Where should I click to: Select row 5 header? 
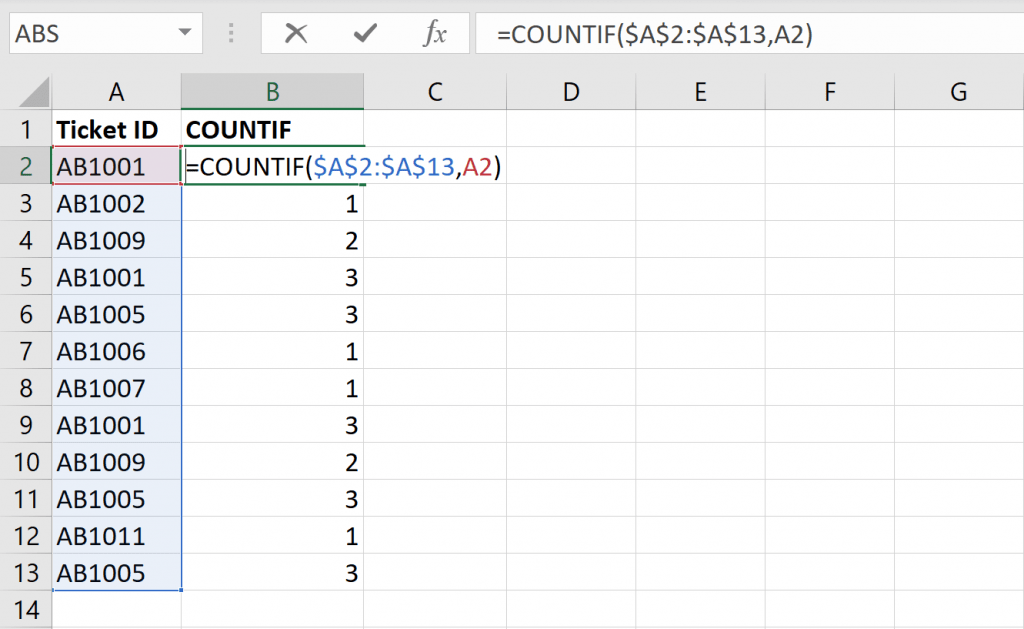tap(26, 277)
